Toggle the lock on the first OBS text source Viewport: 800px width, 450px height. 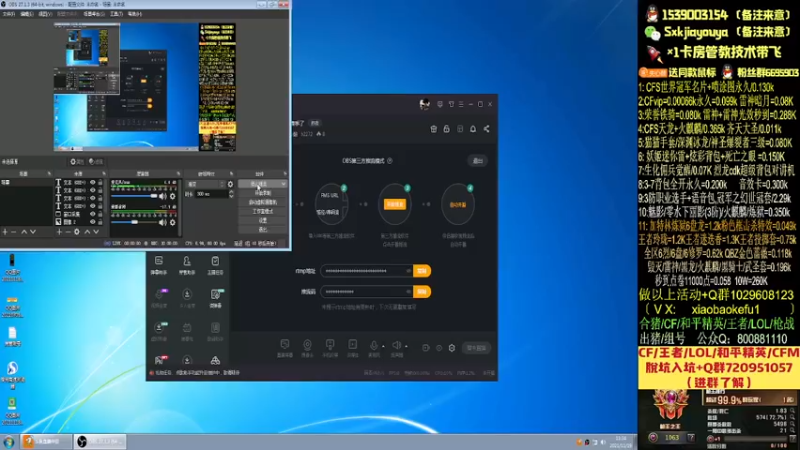[100, 182]
